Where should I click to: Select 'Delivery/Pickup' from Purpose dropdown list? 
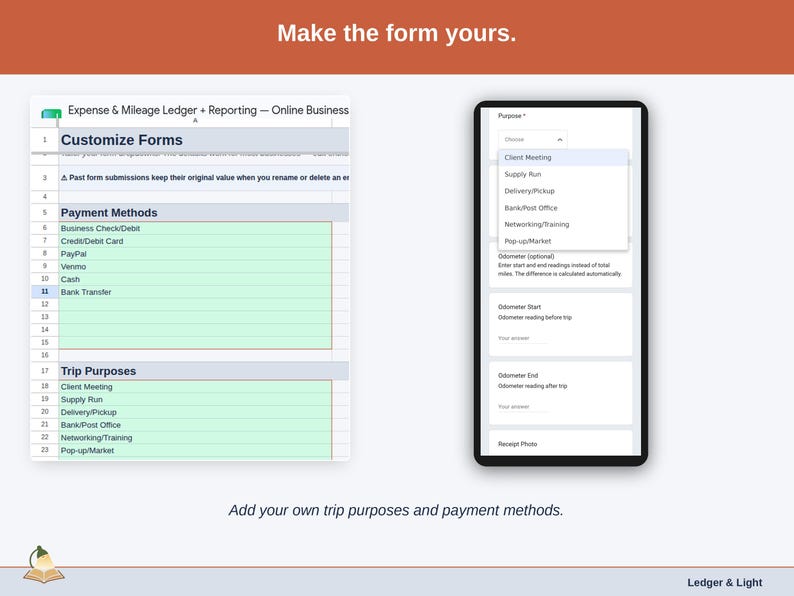pos(563,191)
